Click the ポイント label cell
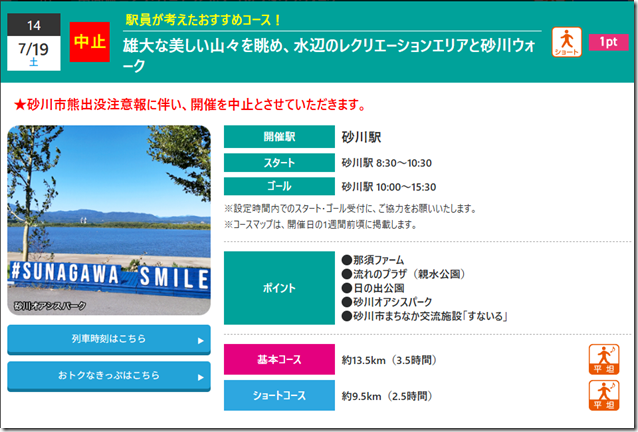The width and height of the screenshot is (638, 432). (x=279, y=288)
